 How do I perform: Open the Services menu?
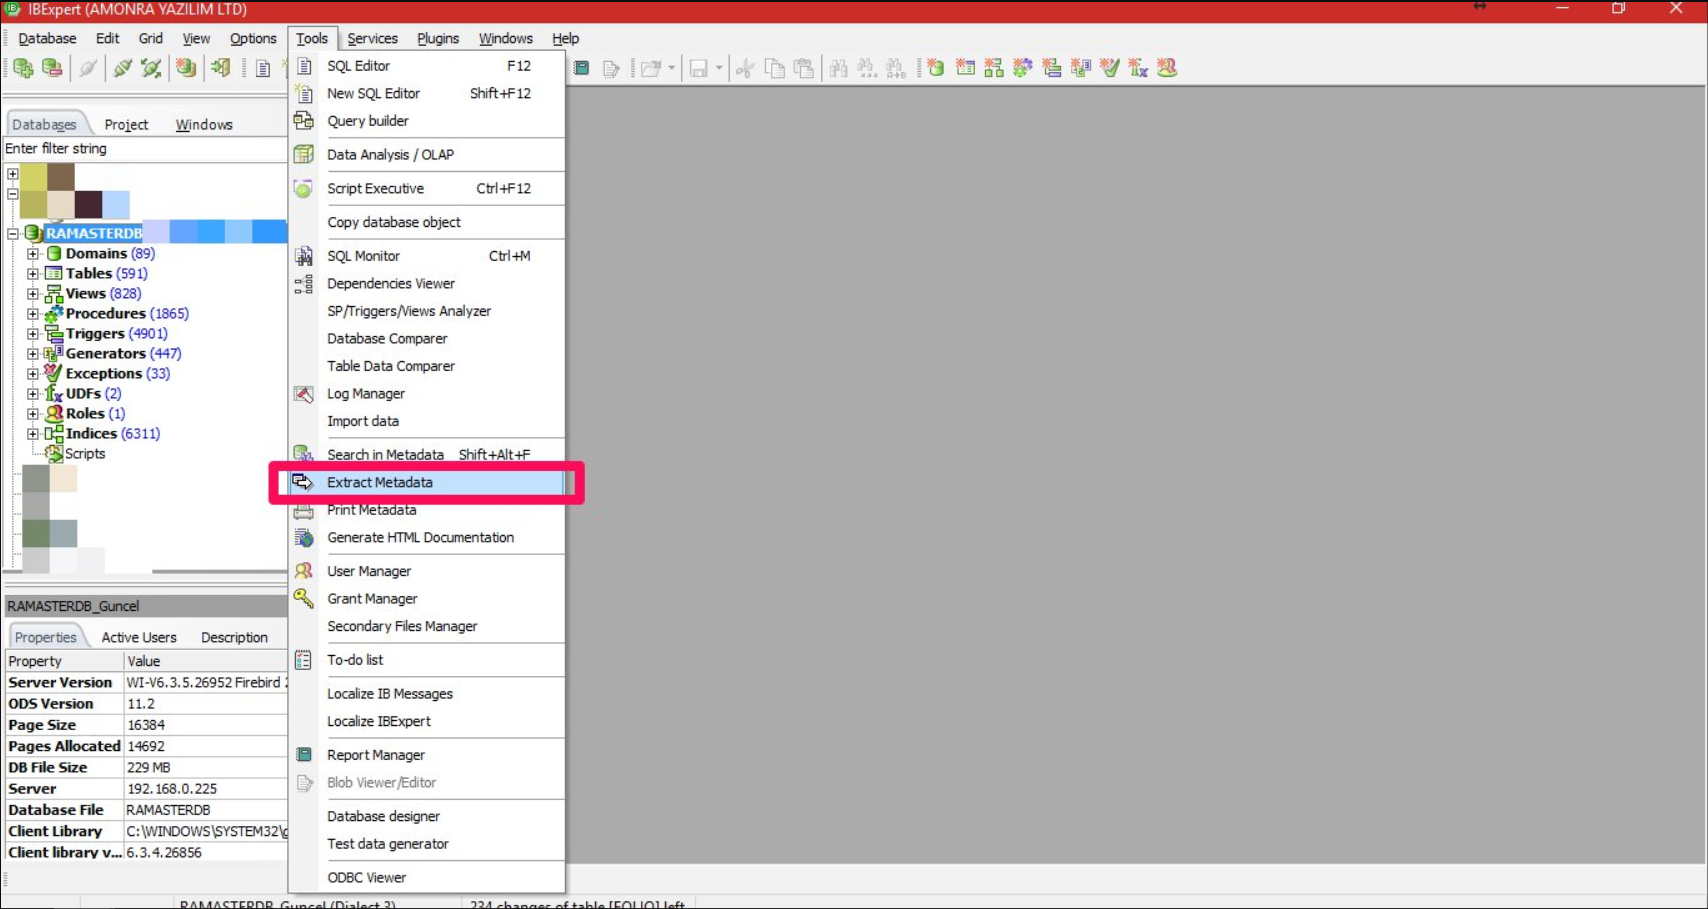(x=372, y=38)
